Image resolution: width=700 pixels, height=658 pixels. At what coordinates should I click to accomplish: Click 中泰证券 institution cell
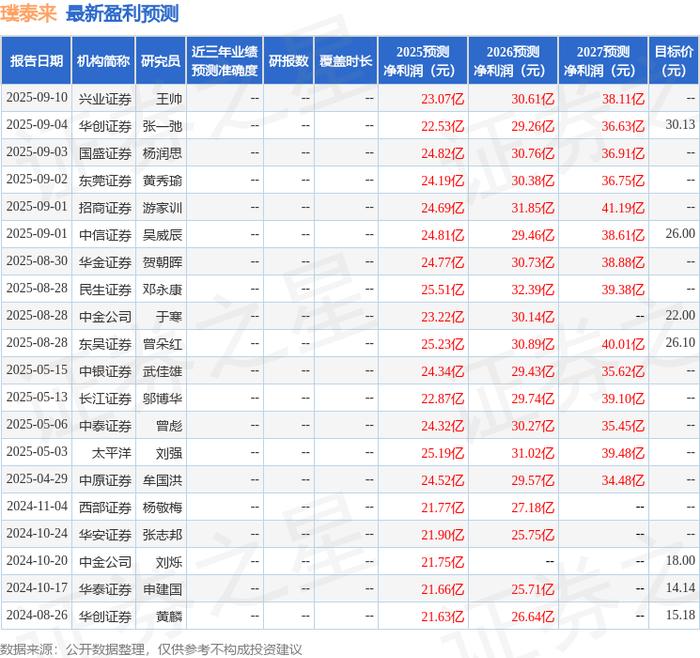[x=105, y=425]
